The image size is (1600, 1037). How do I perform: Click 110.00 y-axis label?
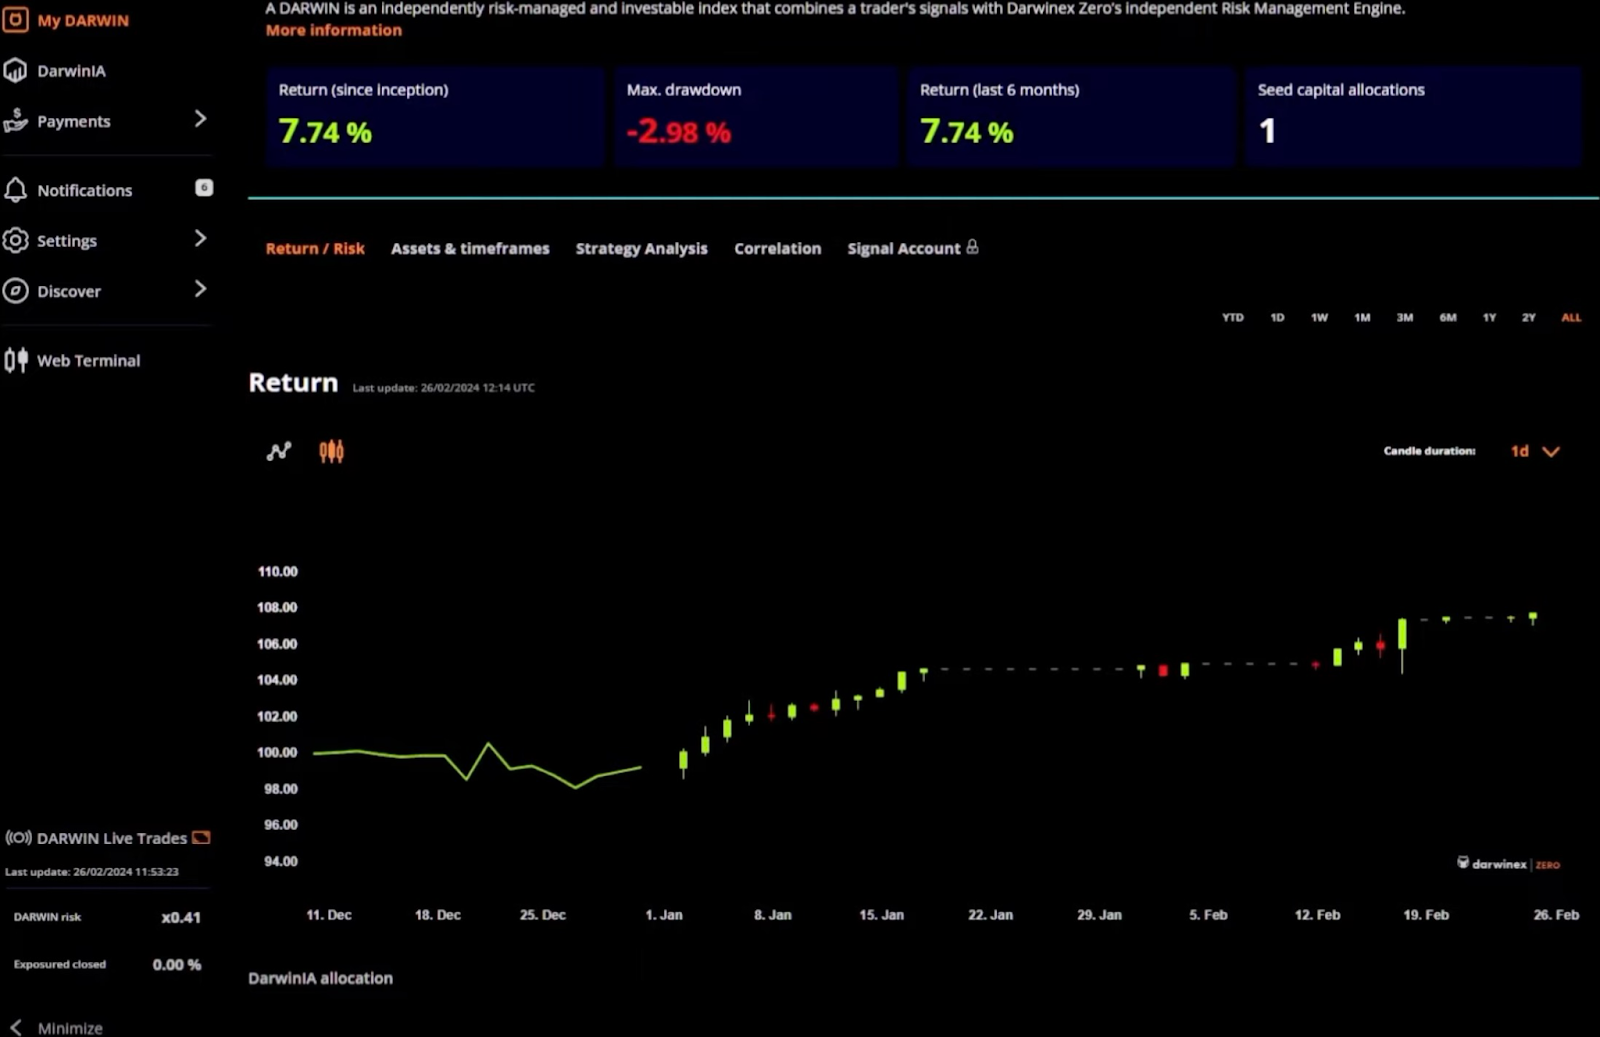(x=277, y=571)
